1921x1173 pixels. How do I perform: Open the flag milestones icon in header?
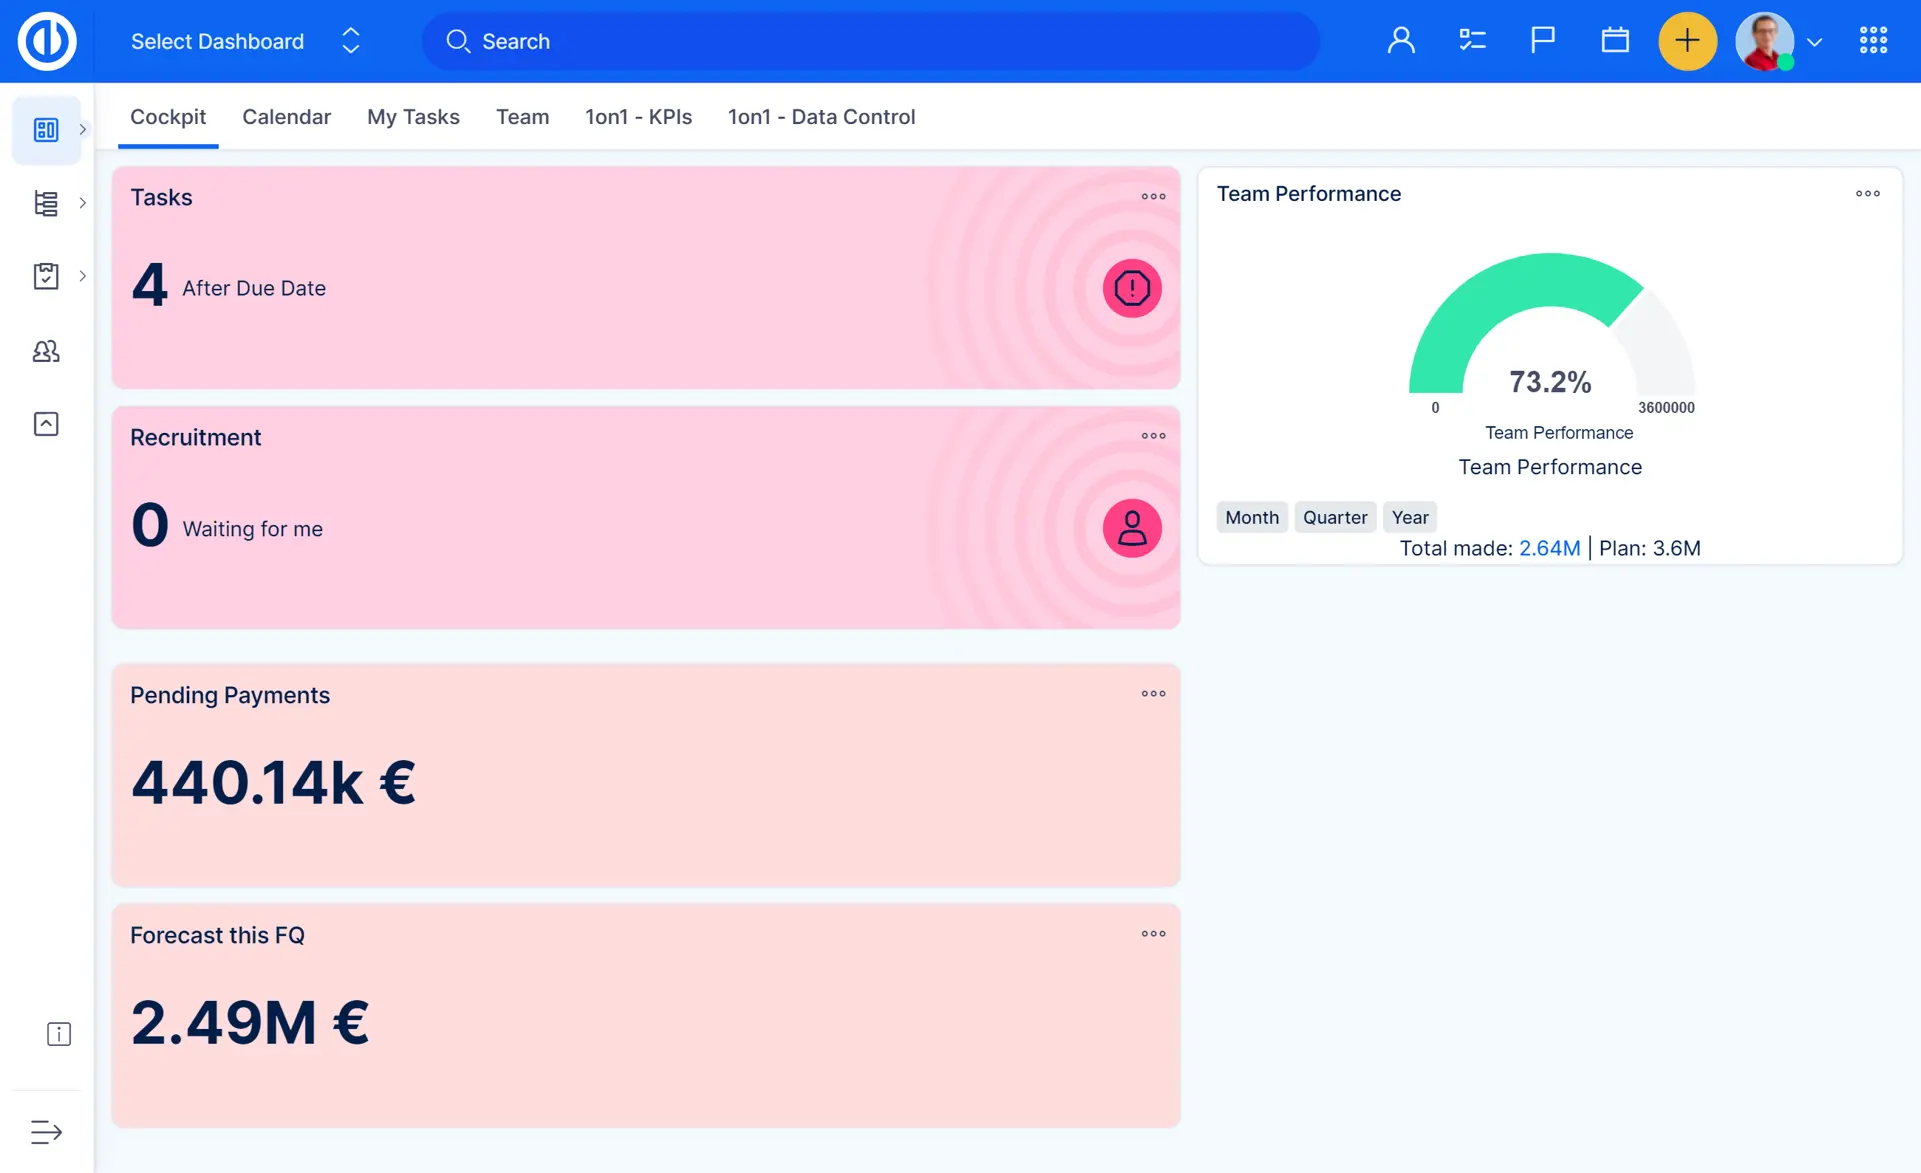point(1543,41)
